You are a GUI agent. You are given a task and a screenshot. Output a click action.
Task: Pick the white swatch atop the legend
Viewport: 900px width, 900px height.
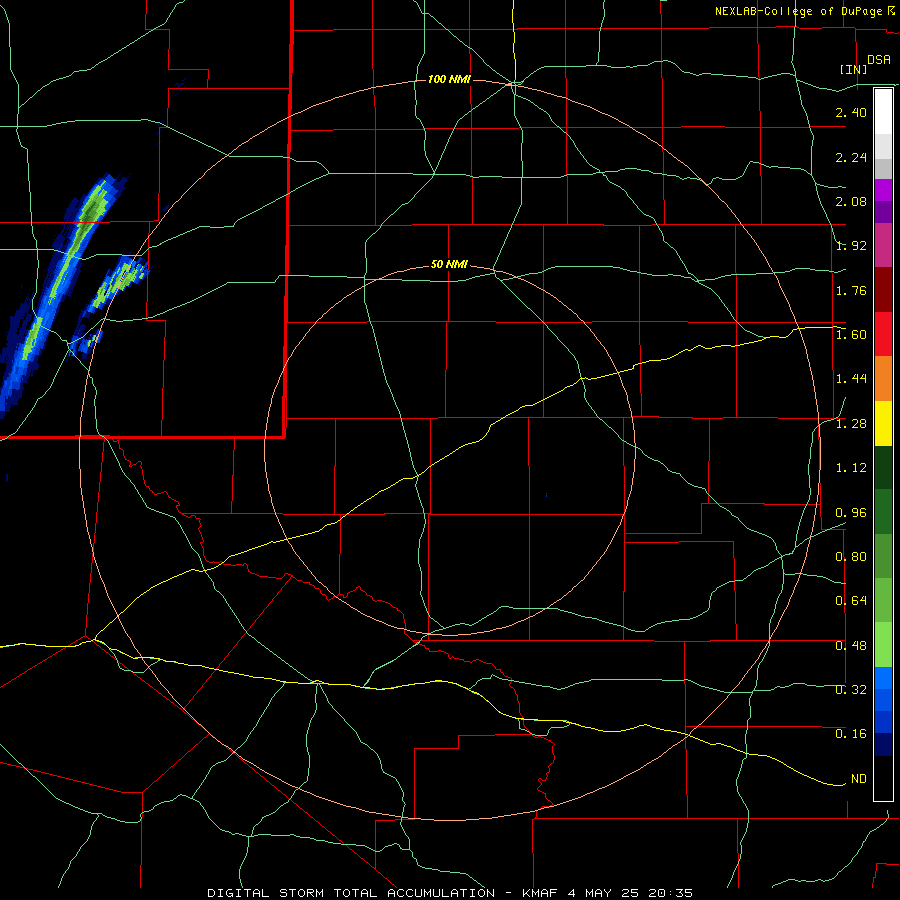(884, 112)
